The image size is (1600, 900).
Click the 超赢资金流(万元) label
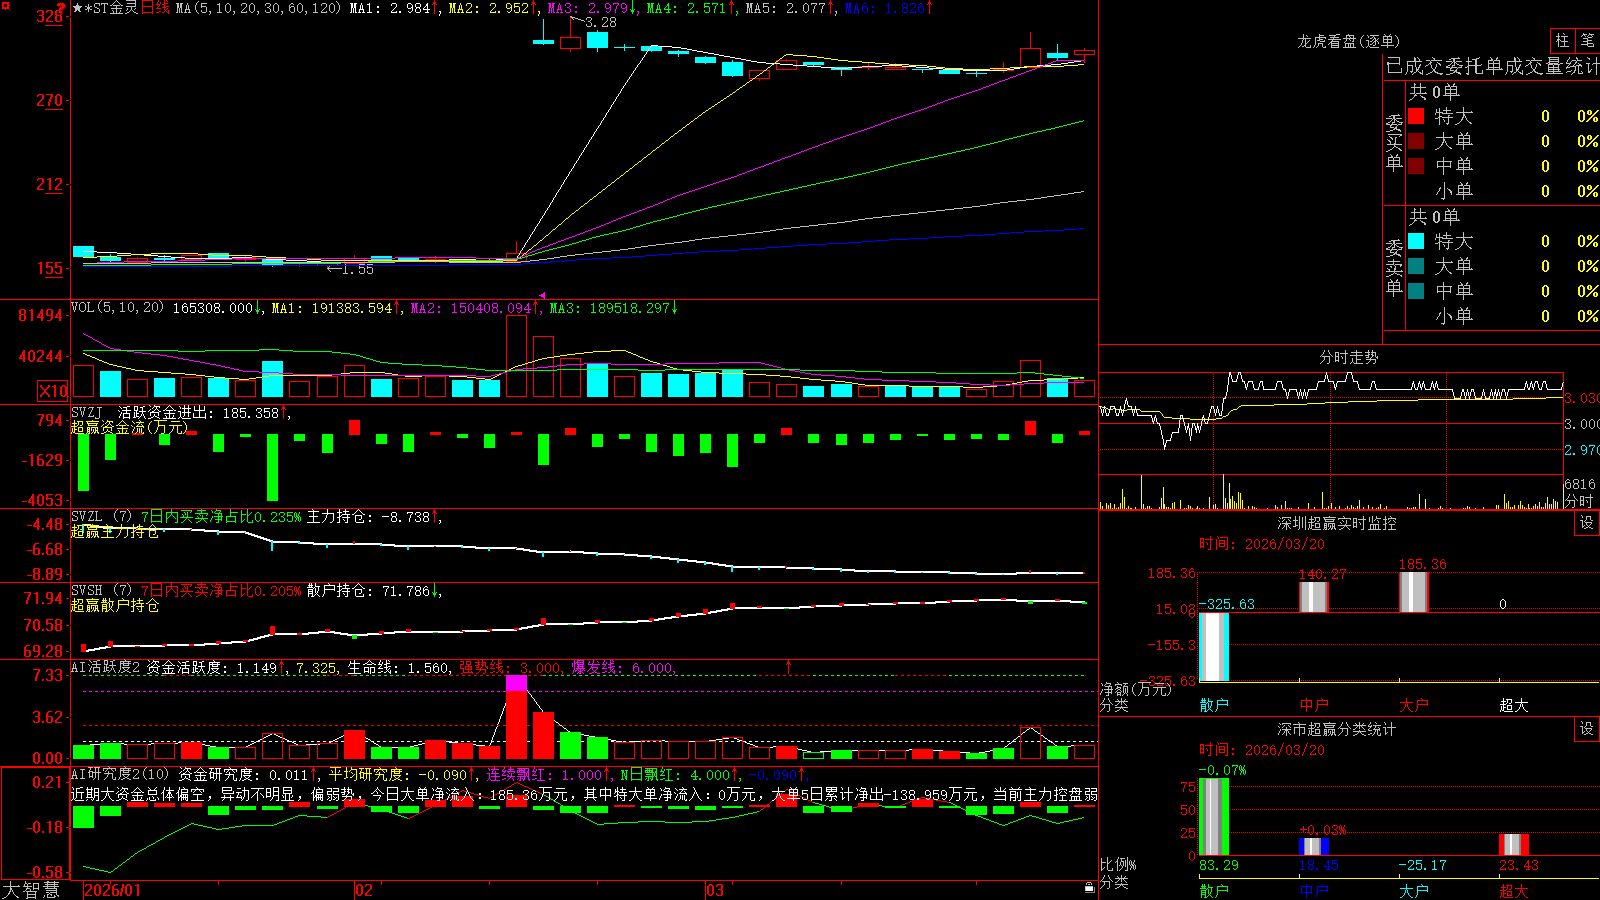(129, 427)
